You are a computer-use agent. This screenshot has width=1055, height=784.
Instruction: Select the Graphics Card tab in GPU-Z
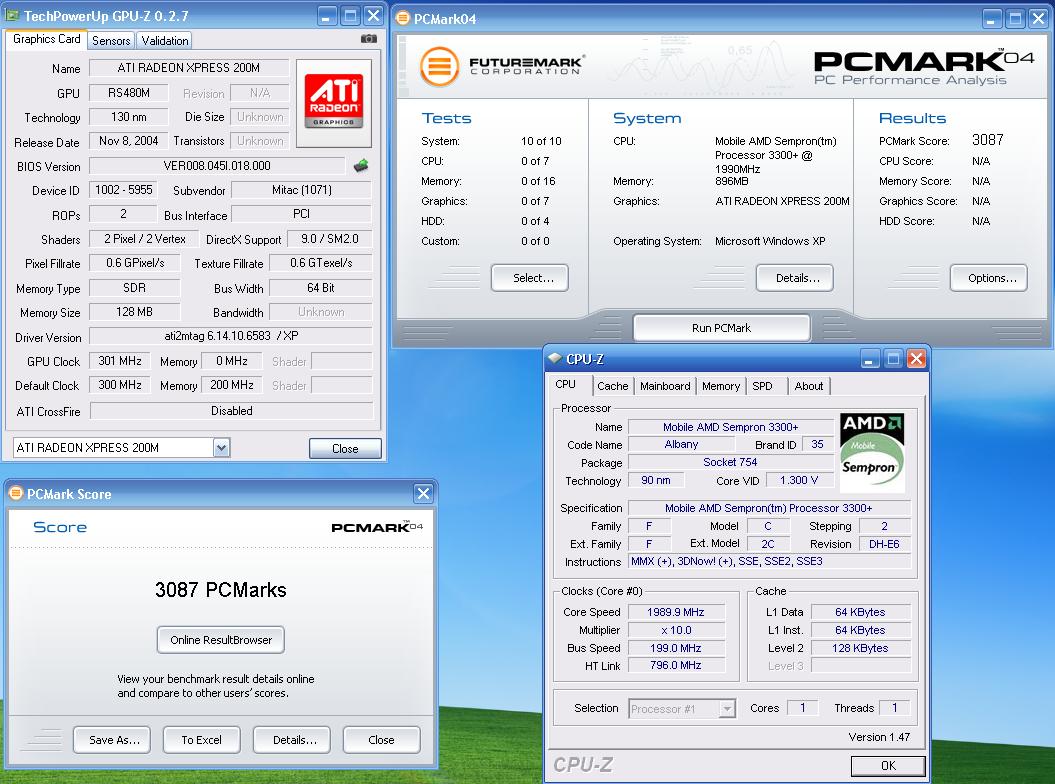(46, 39)
